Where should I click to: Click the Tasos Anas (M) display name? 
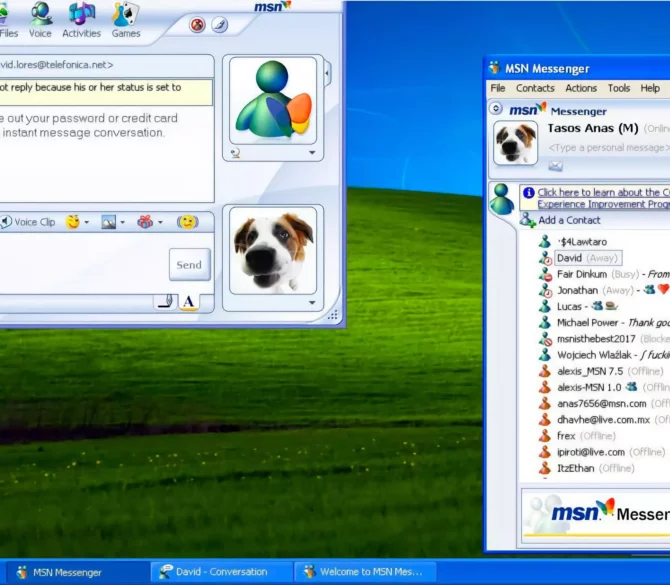(593, 128)
